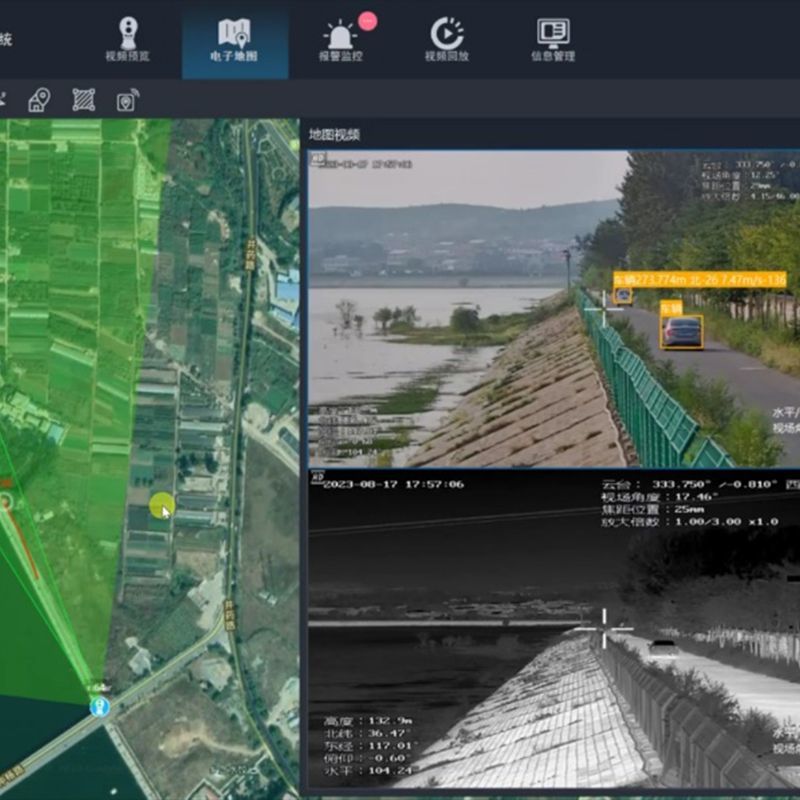Open the 视频回放 video playback tab
The width and height of the screenshot is (800, 800).
coord(447,39)
